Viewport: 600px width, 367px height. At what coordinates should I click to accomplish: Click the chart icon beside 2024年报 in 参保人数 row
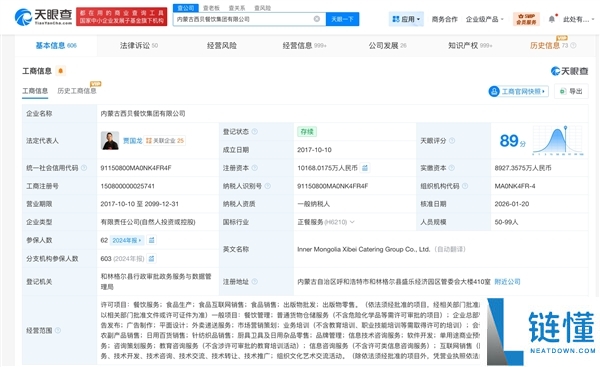[152, 240]
